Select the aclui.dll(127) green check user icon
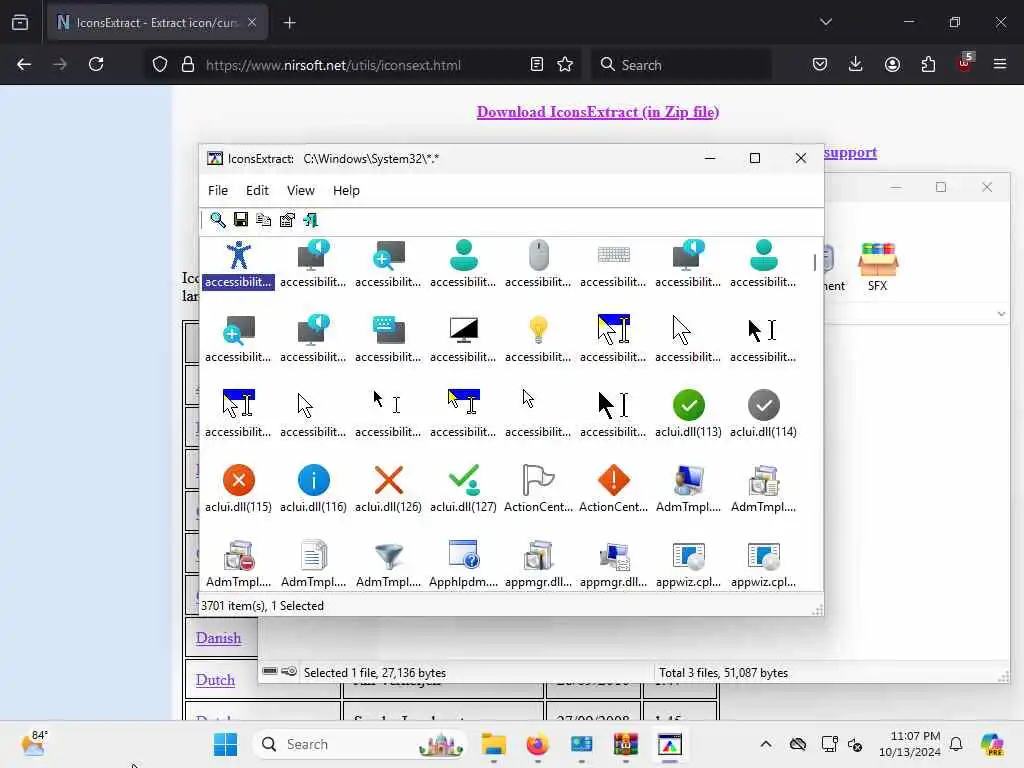Image resolution: width=1024 pixels, height=768 pixels. pyautogui.click(x=464, y=480)
